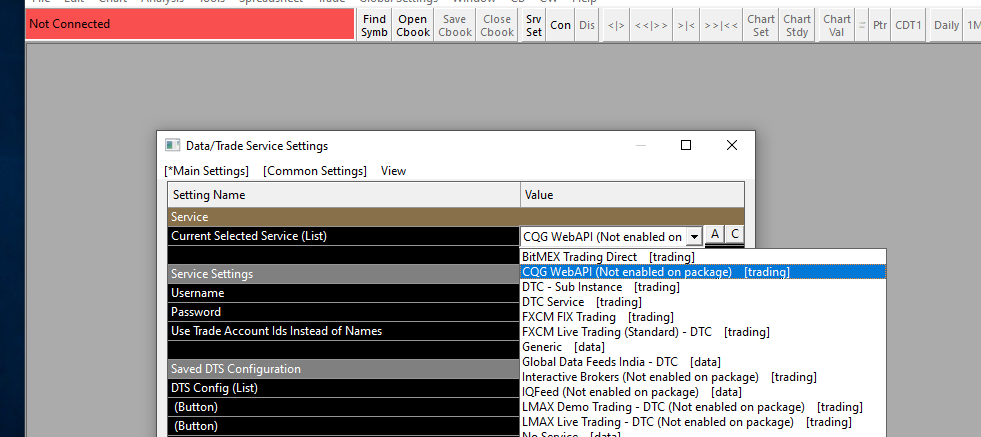The height and width of the screenshot is (437, 981).
Task: Select DTC - Sub Instance option
Action: 703,287
